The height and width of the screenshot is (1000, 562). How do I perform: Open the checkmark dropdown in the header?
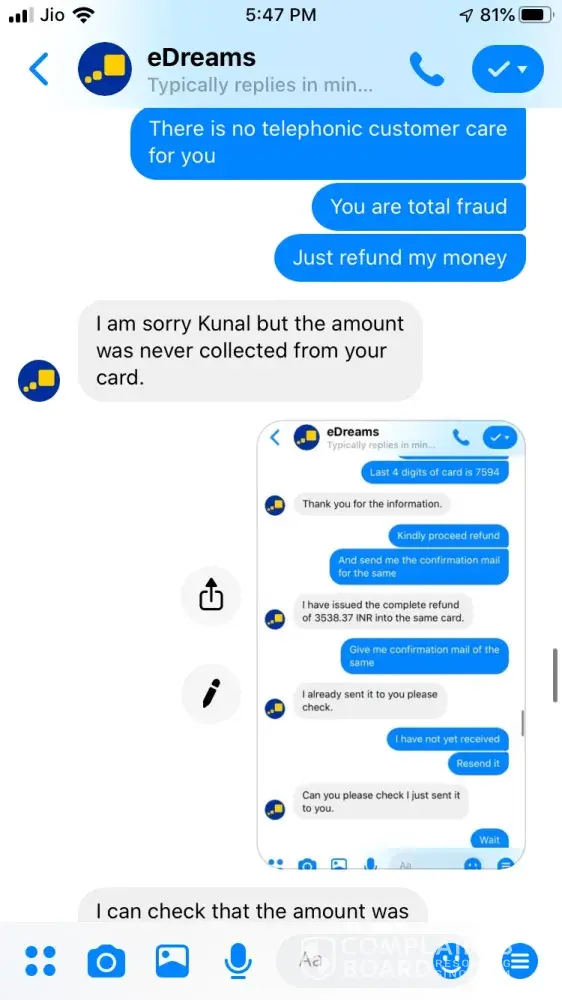coord(508,69)
